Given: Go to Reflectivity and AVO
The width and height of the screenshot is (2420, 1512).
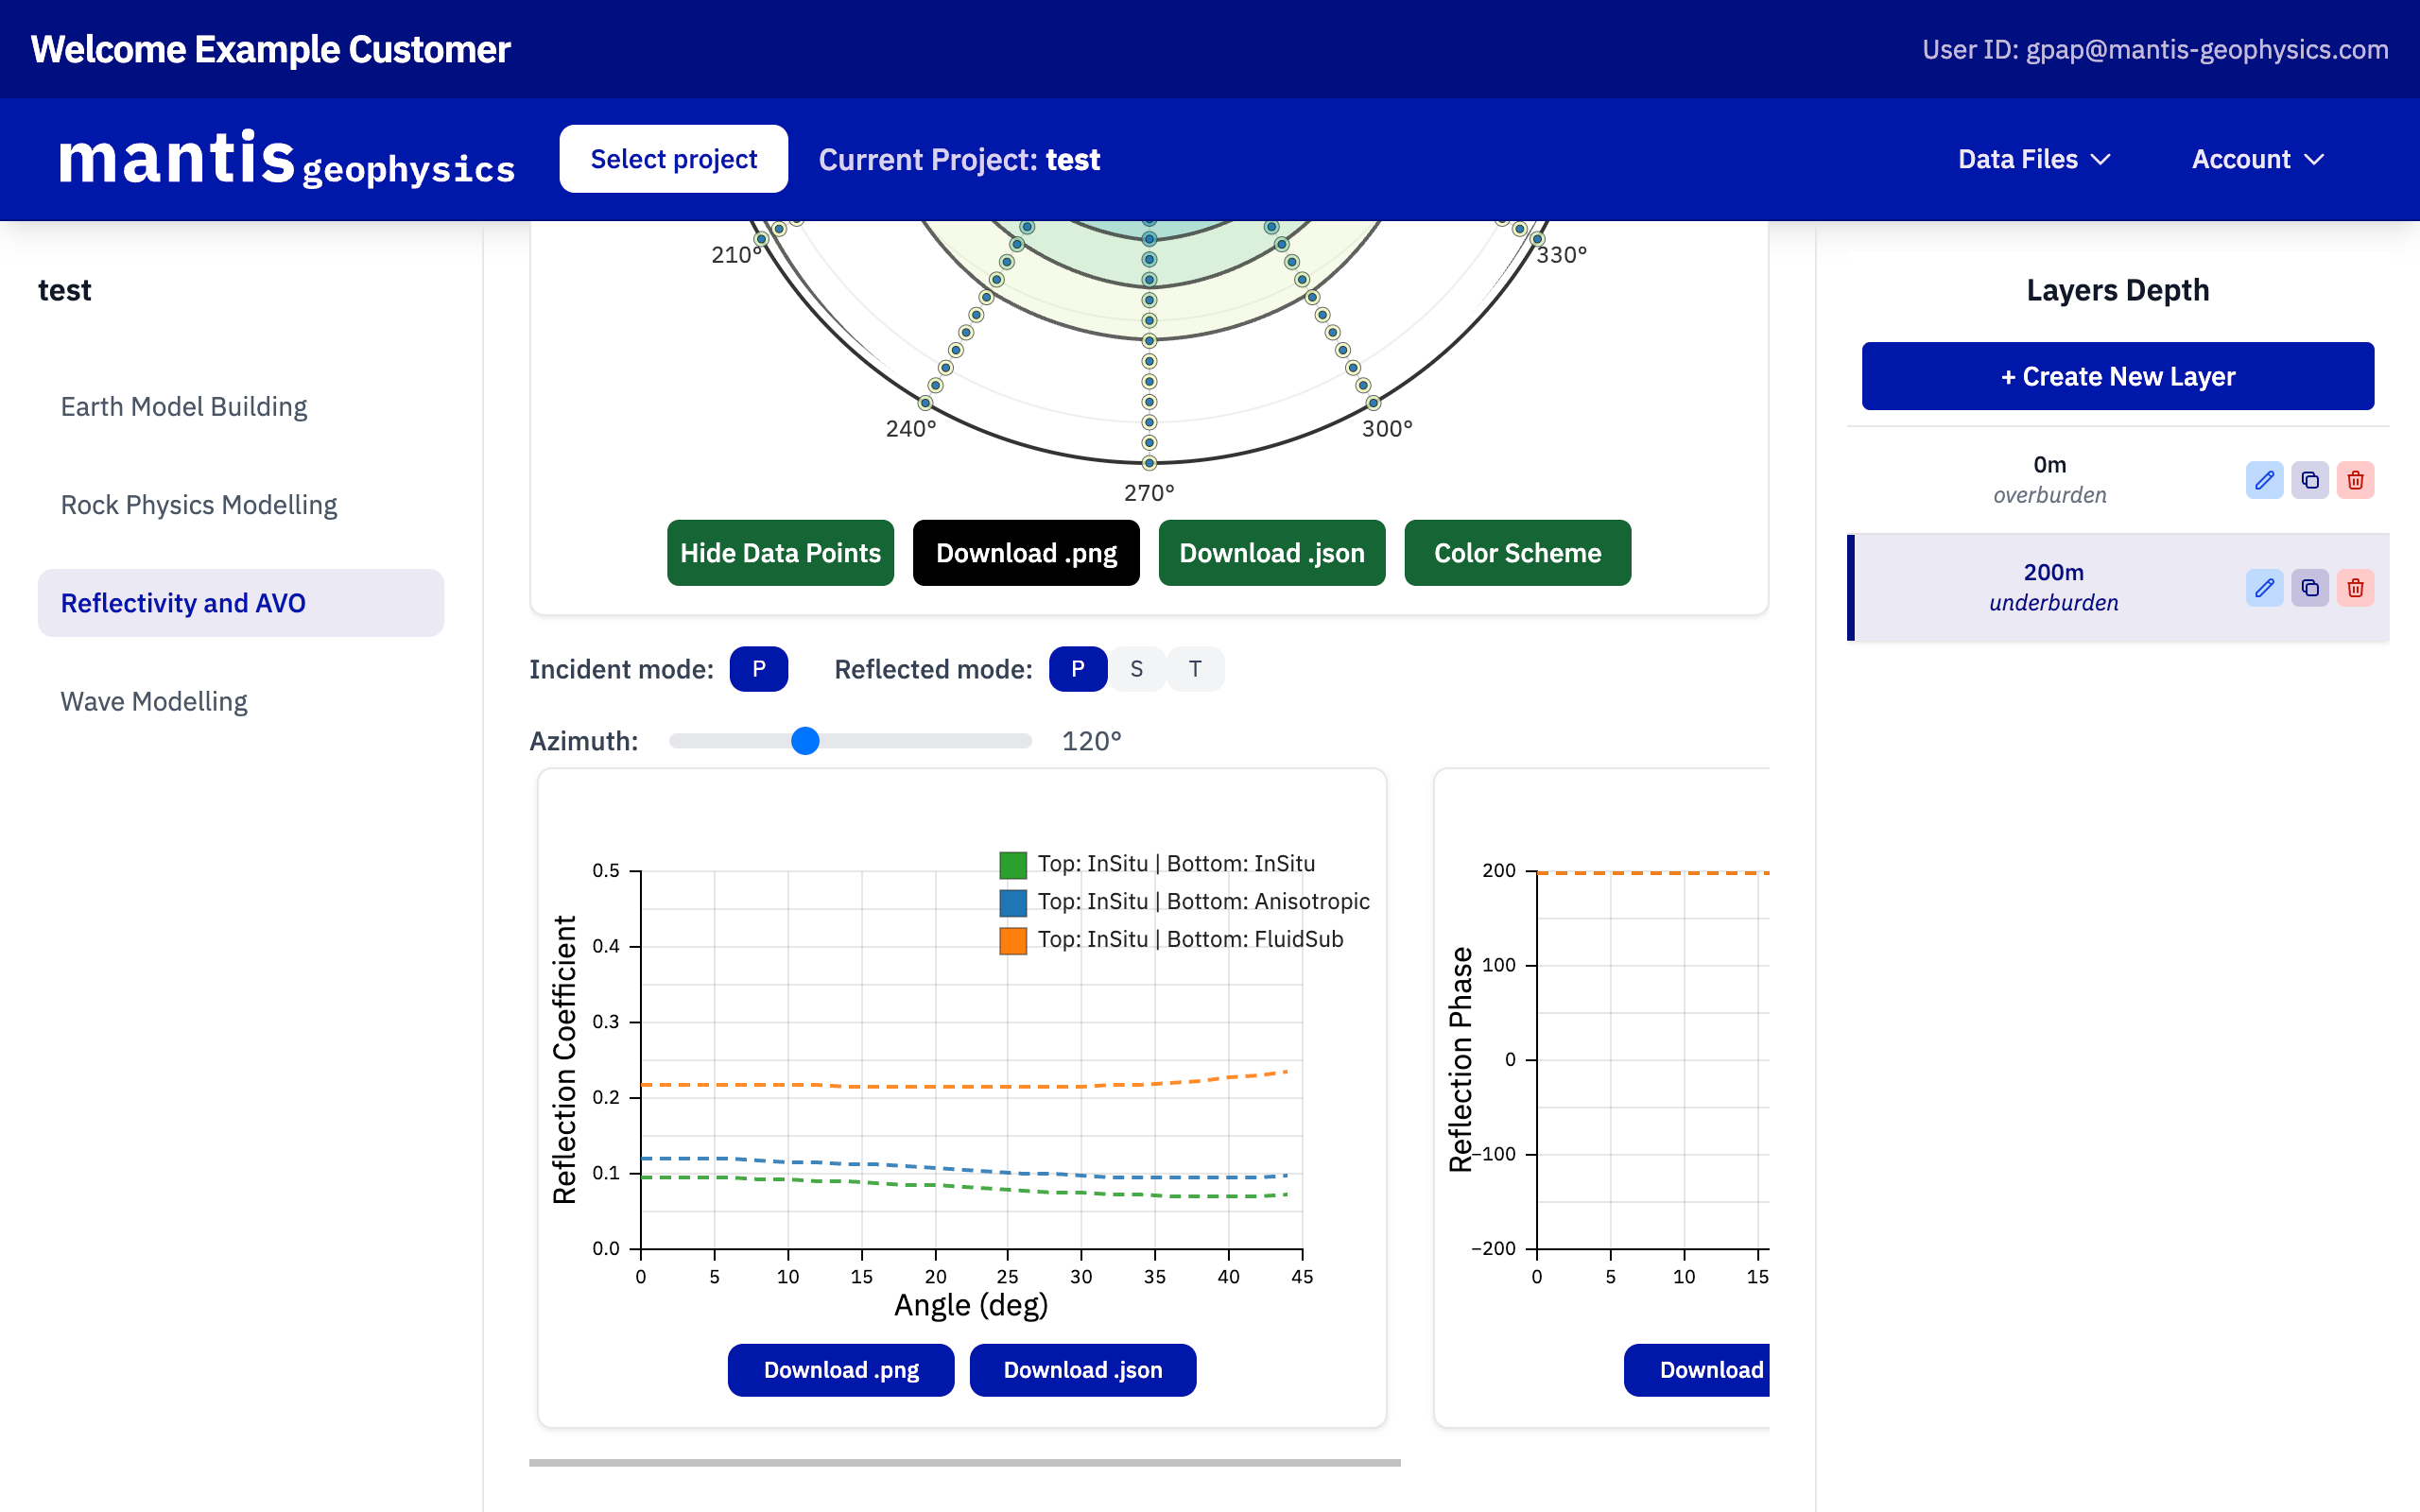Looking at the screenshot, I should (241, 603).
